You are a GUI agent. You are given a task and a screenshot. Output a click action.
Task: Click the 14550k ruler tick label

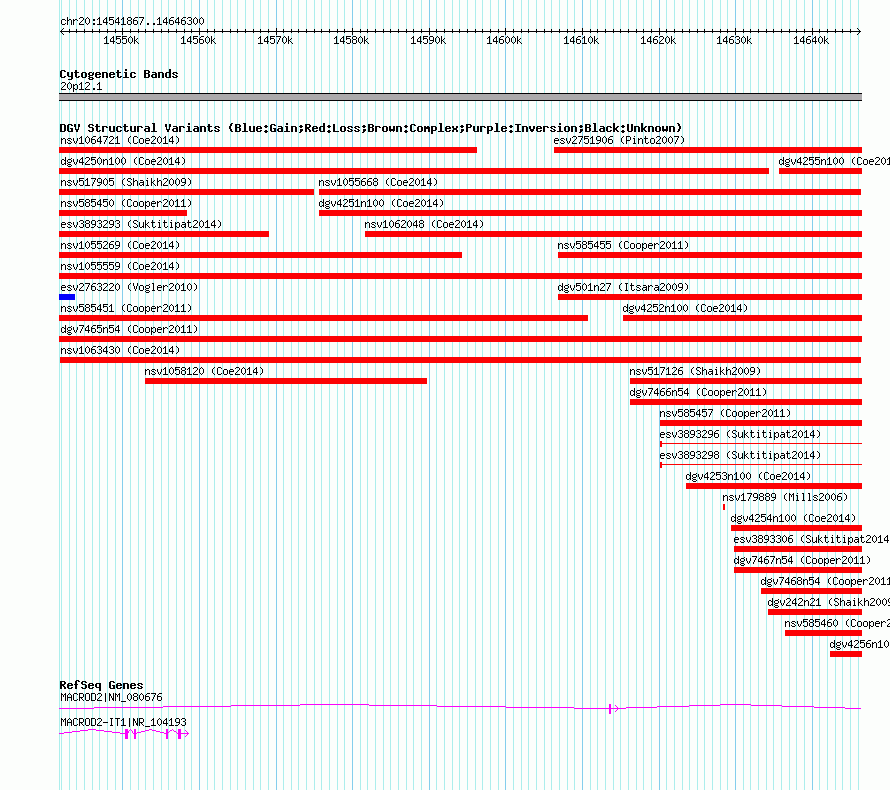[x=121, y=40]
